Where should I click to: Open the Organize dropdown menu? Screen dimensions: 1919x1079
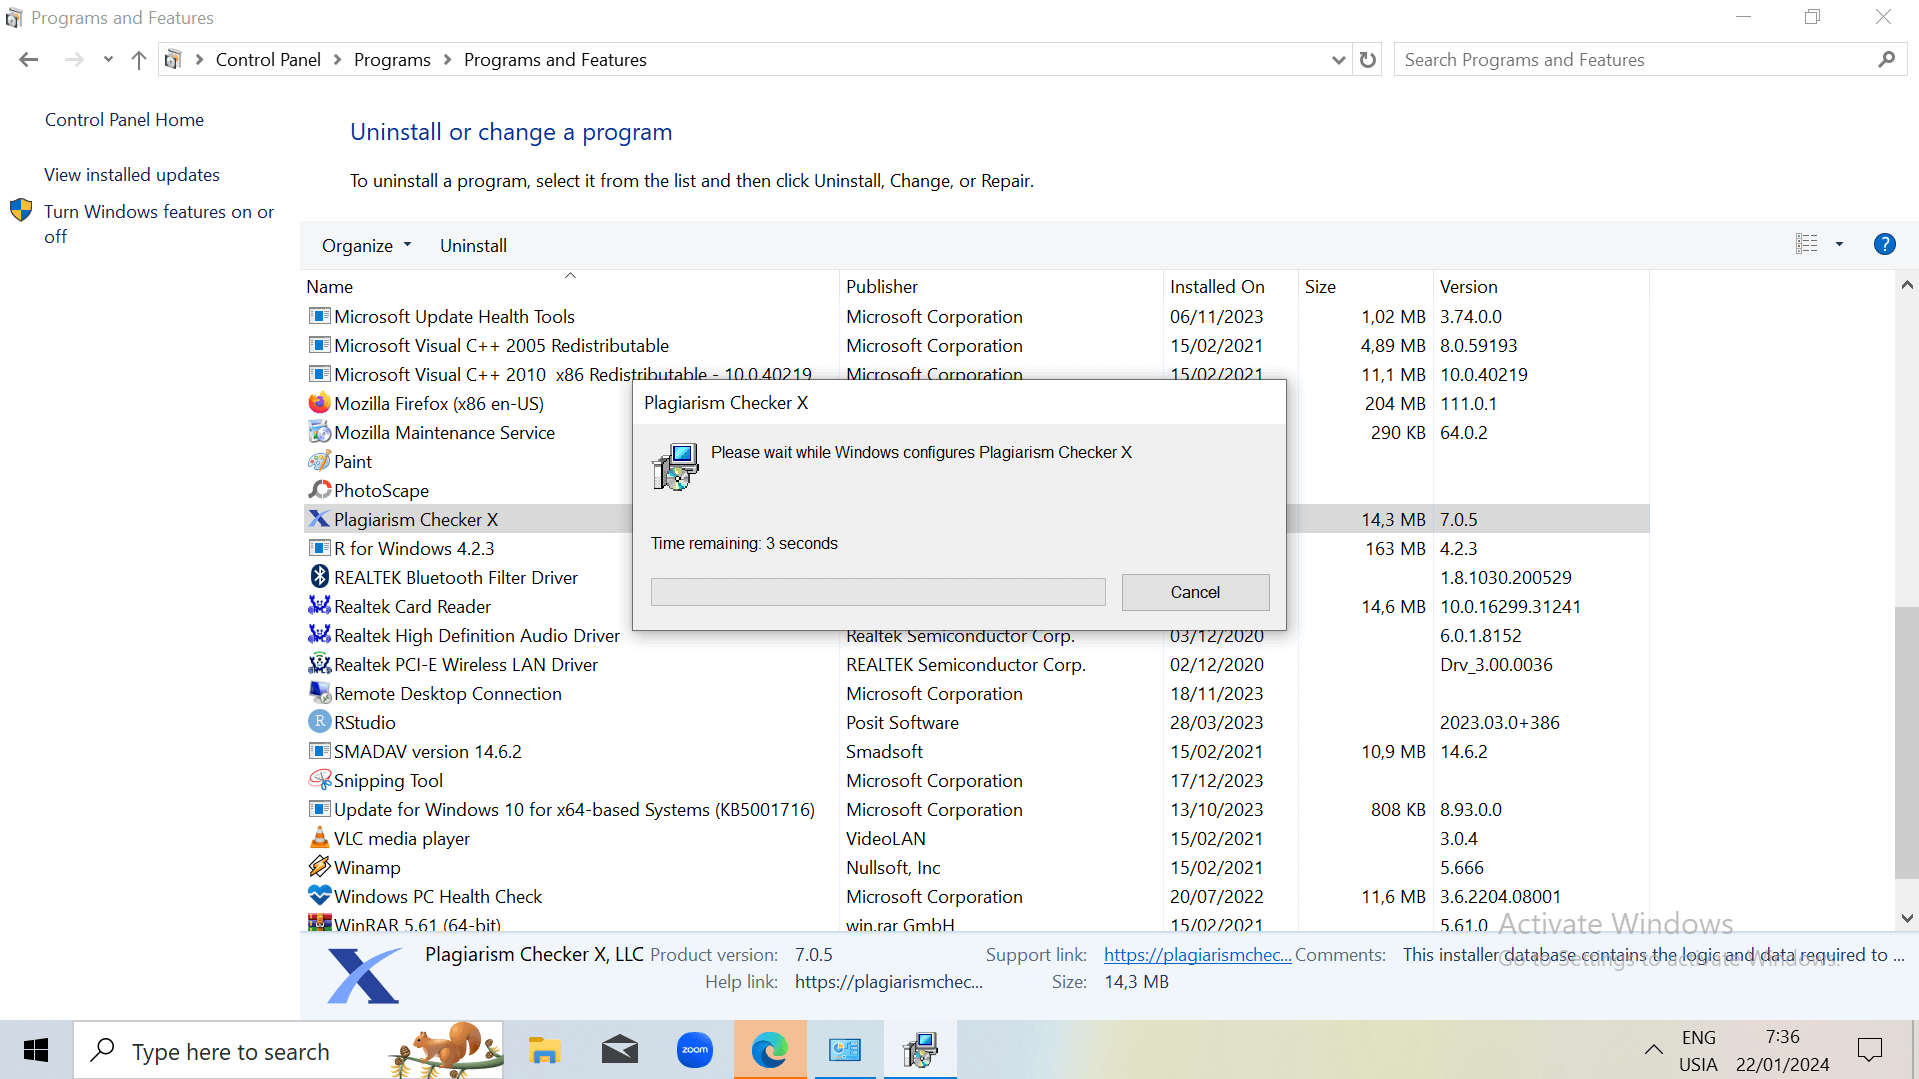[366, 246]
